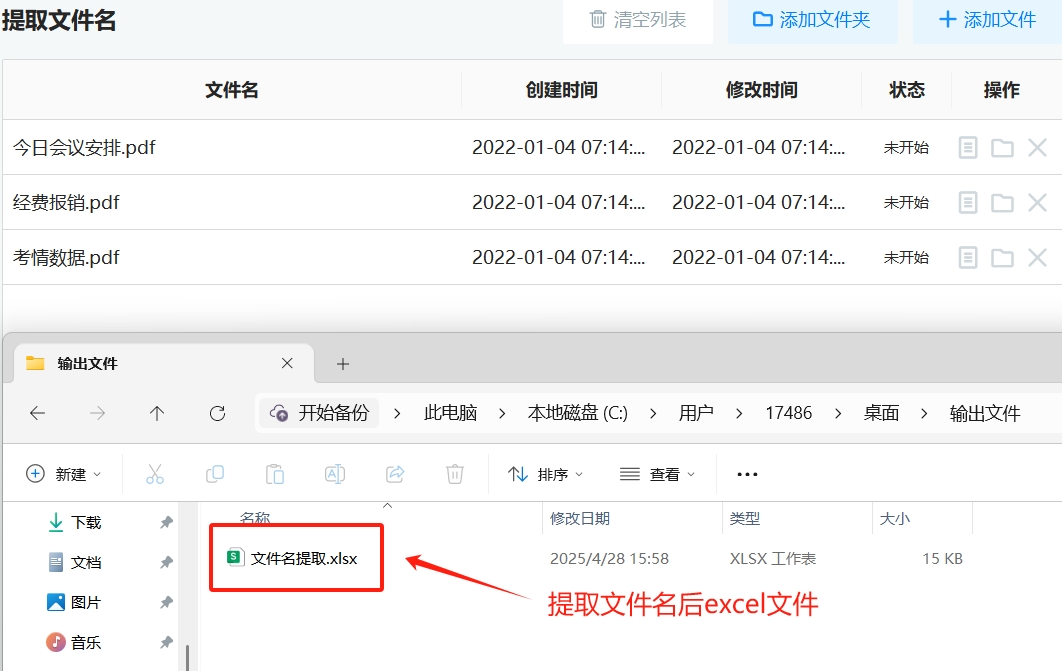Image resolution: width=1062 pixels, height=671 pixels.
Task: Open the more options ellipsis menu
Action: [747, 474]
